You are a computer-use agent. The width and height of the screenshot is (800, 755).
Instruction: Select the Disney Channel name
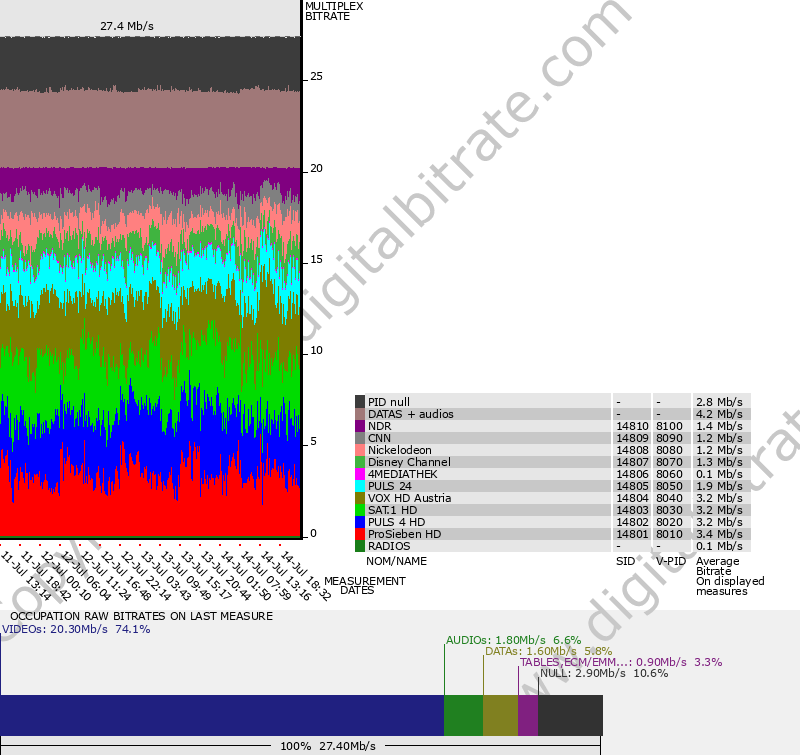coord(409,462)
